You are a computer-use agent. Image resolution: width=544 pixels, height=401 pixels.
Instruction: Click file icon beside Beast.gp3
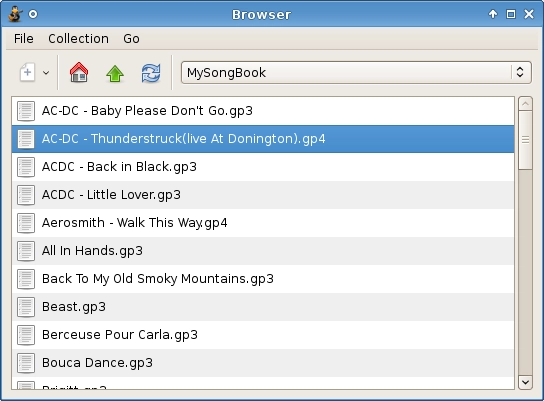coord(26,307)
